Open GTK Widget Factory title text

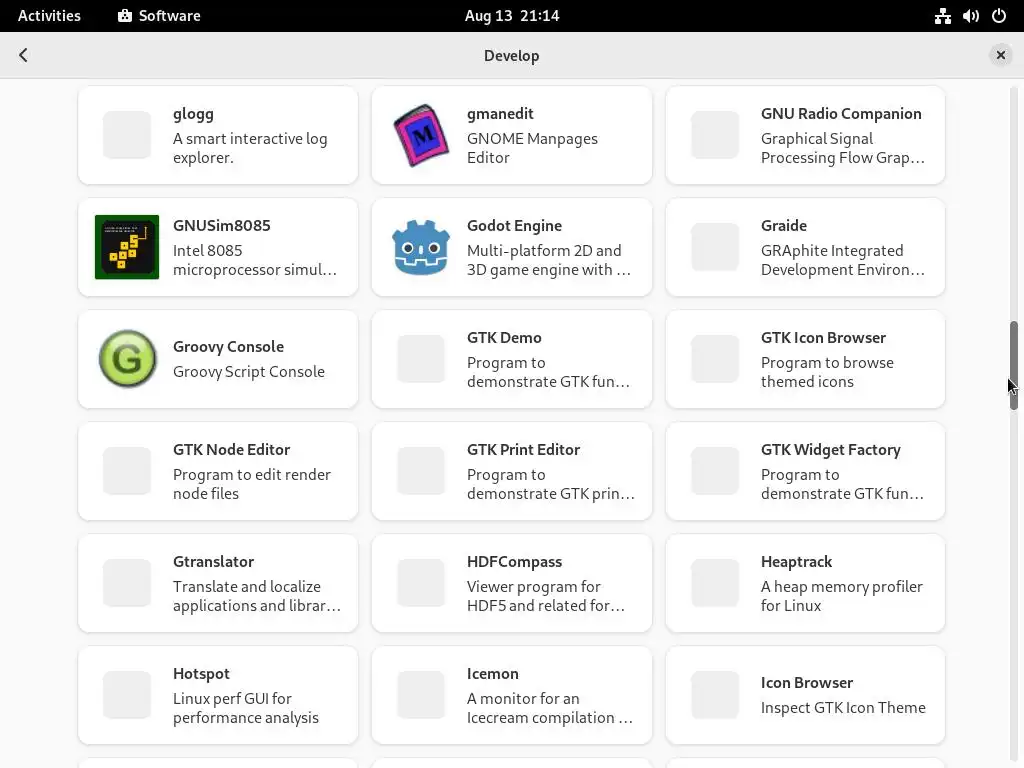[x=830, y=450]
